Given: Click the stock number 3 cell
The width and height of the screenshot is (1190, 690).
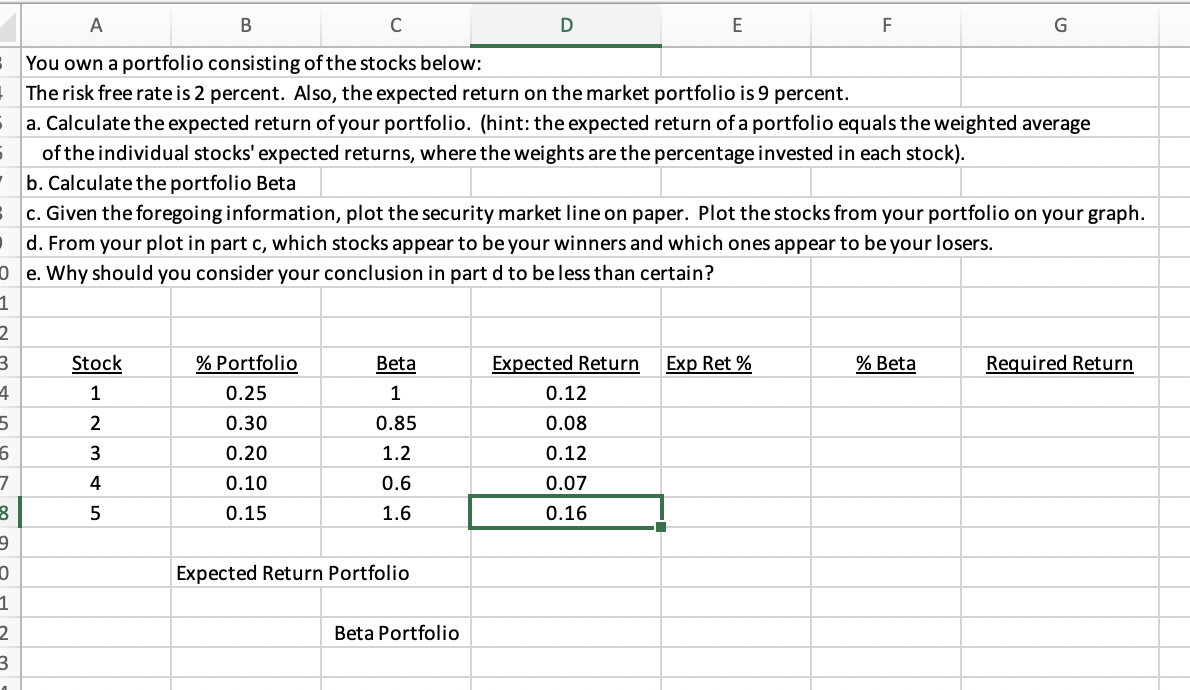Looking at the screenshot, I should point(96,453).
